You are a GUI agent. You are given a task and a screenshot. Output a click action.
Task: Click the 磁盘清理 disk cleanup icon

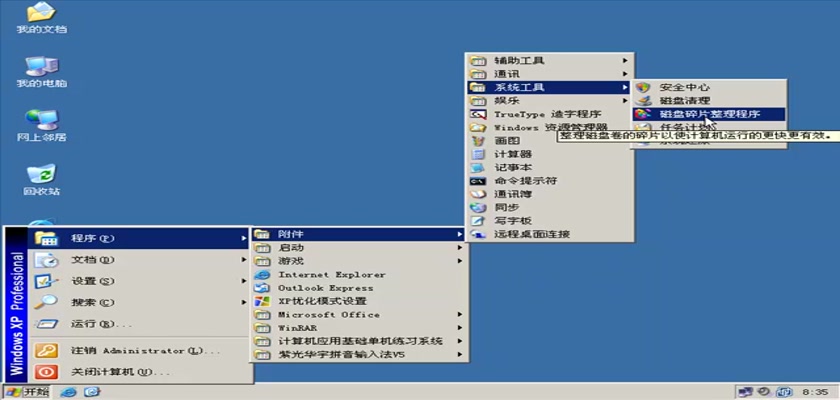642,101
